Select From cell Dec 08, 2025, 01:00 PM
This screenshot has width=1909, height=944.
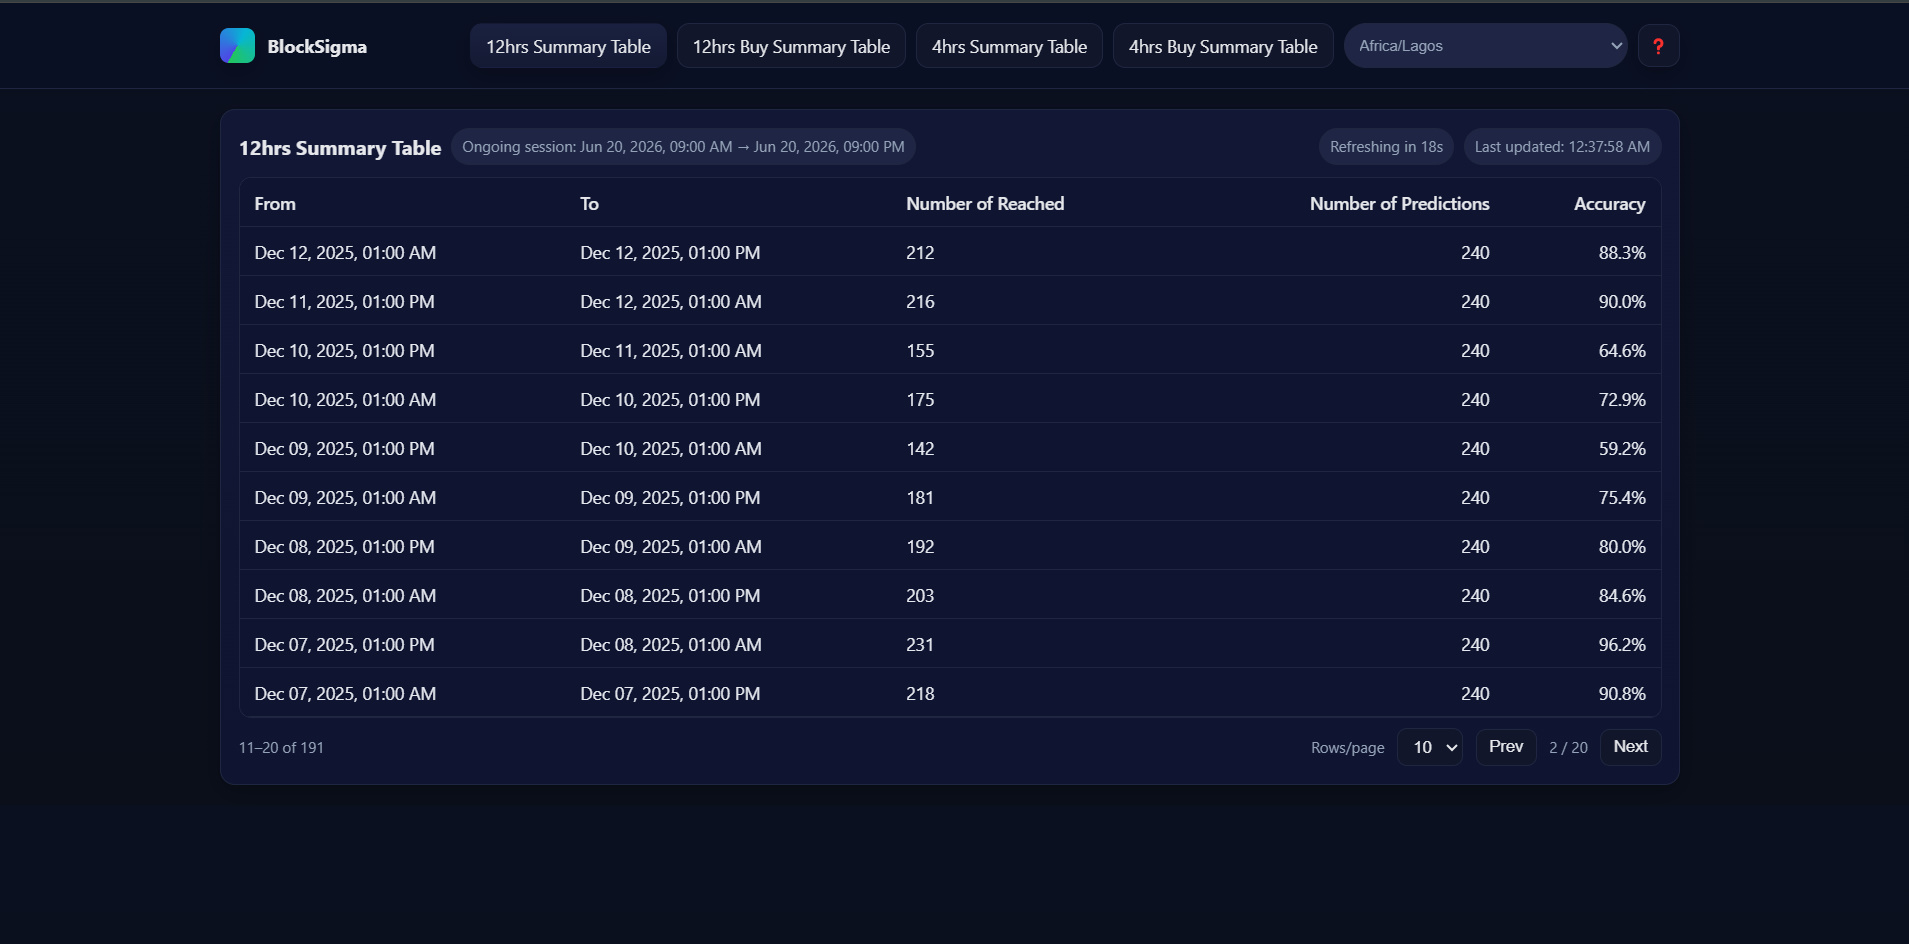[x=344, y=547]
